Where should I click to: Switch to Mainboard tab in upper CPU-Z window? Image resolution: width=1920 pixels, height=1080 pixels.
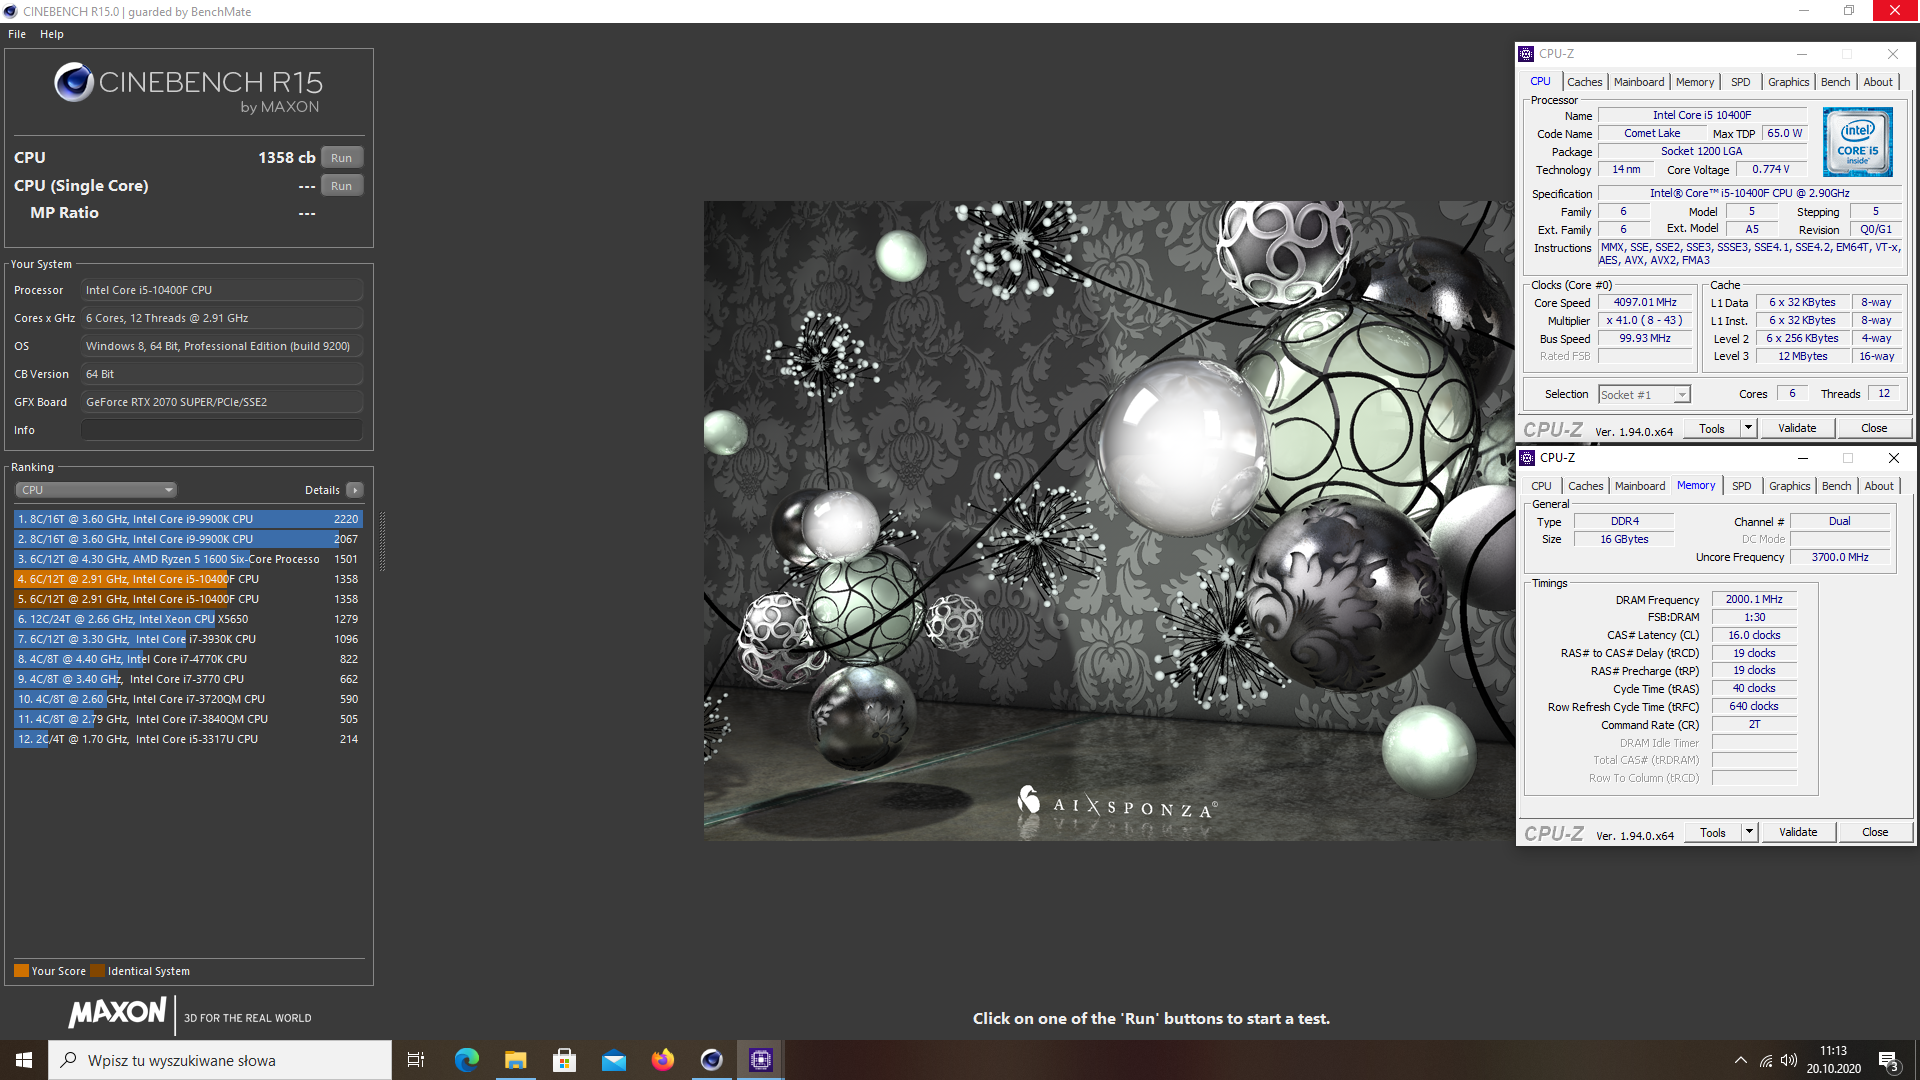pos(1639,82)
